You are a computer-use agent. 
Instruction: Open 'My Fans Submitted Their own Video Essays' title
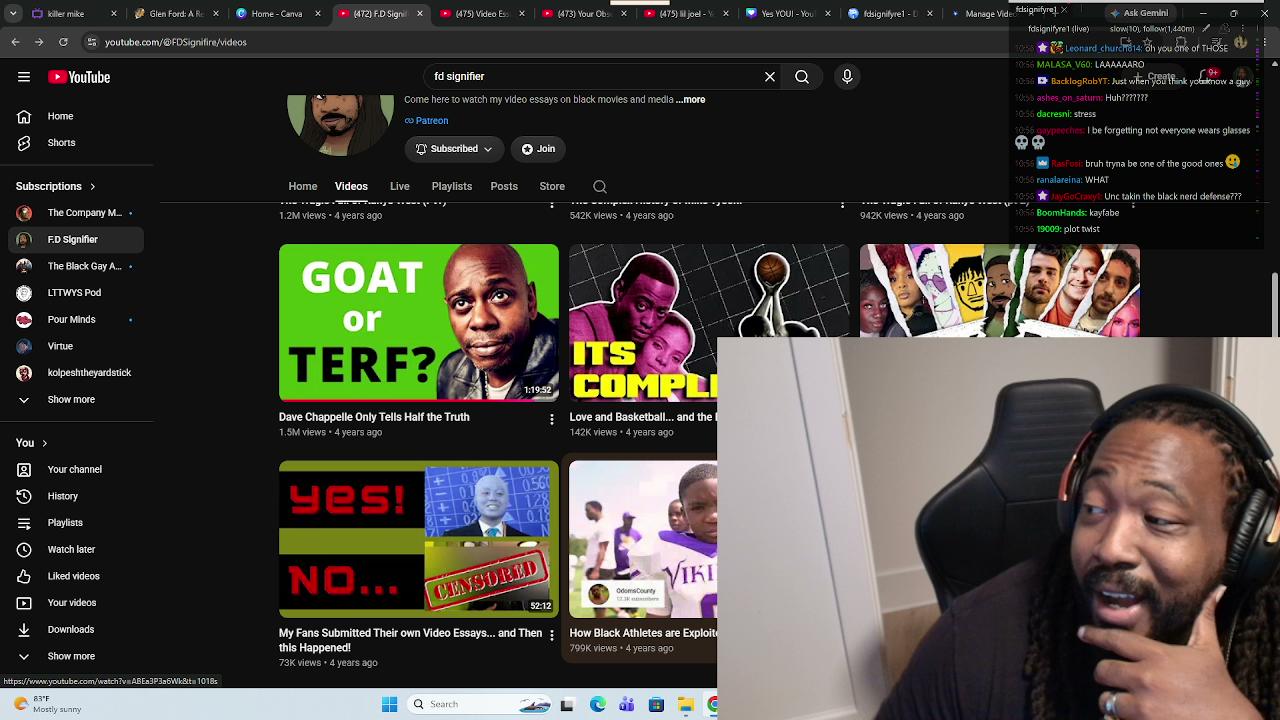coord(410,641)
